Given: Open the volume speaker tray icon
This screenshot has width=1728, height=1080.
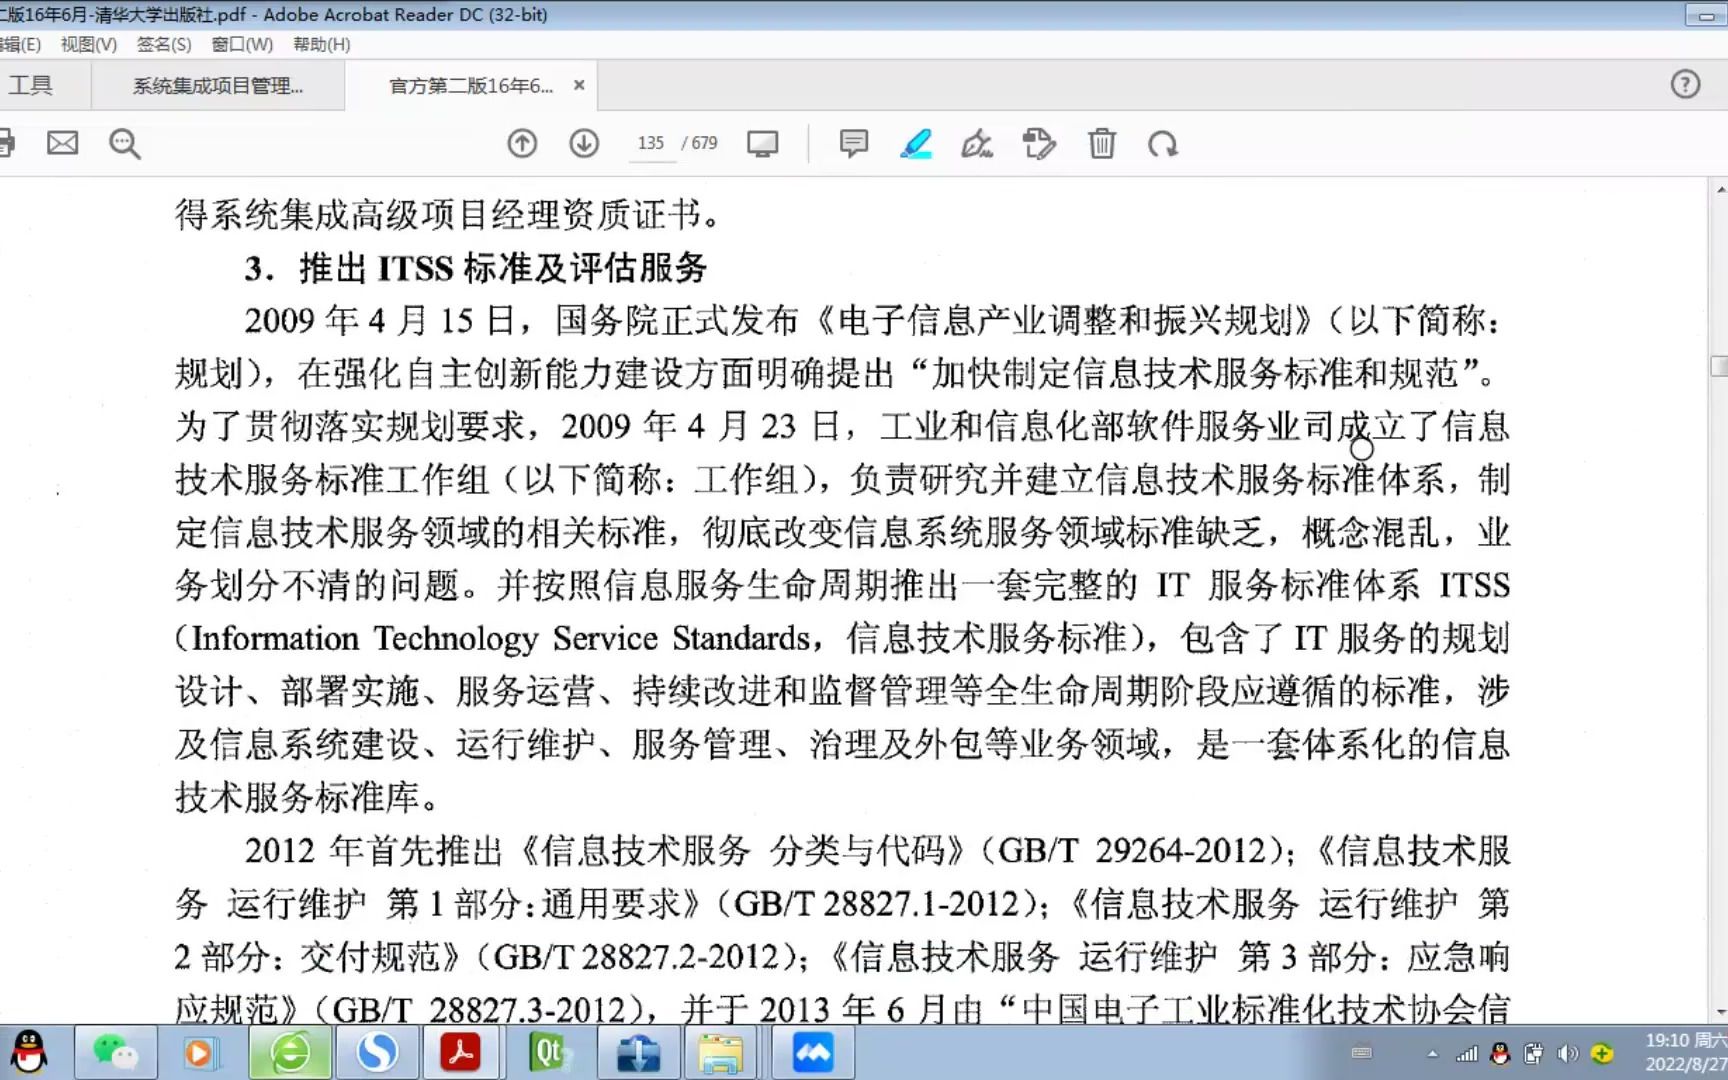Looking at the screenshot, I should [1567, 1053].
